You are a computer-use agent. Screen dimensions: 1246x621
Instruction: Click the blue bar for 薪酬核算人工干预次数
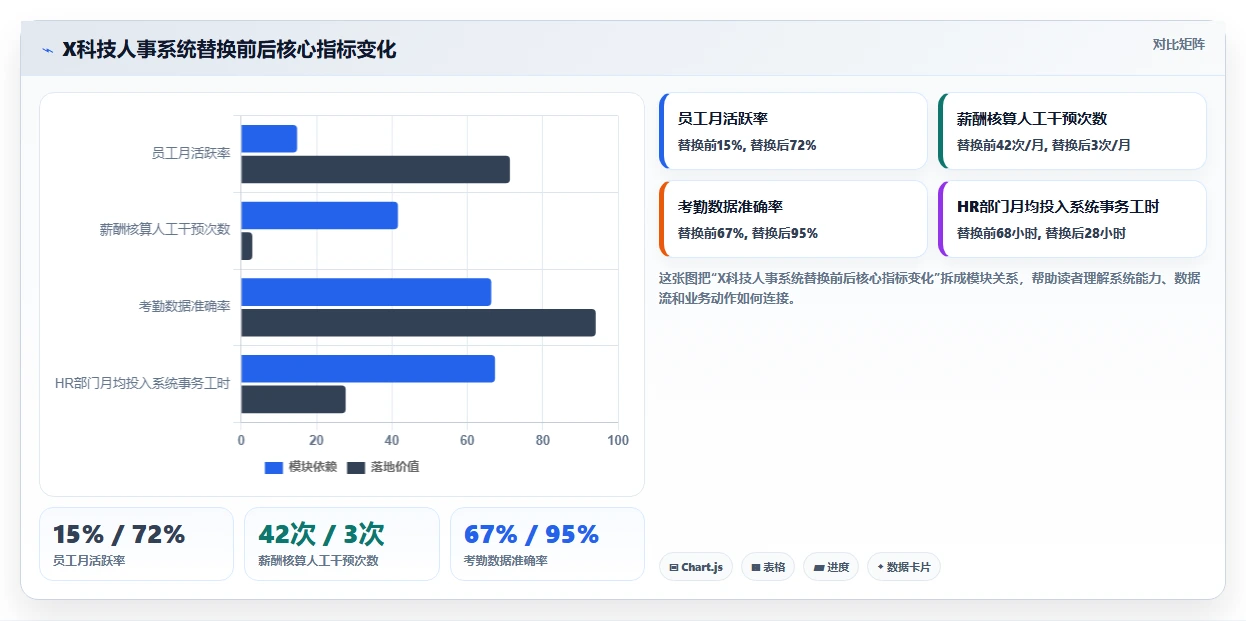coord(319,216)
